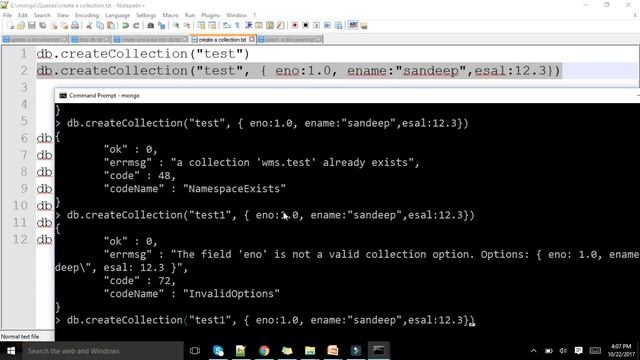Image resolution: width=640 pixels, height=360 pixels.
Task: Click the 'Search the web and Windows' box
Action: (103, 351)
